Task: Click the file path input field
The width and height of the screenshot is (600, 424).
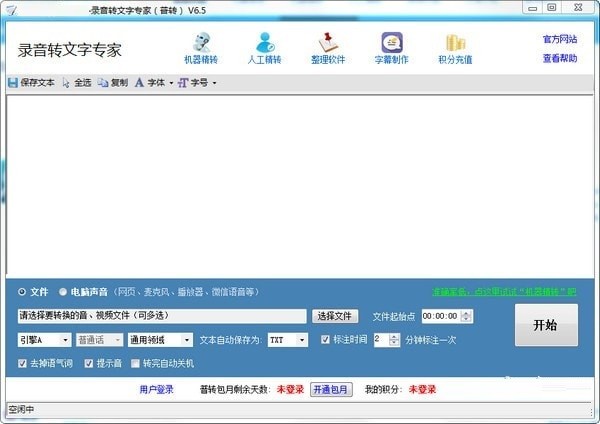Action: [162, 316]
